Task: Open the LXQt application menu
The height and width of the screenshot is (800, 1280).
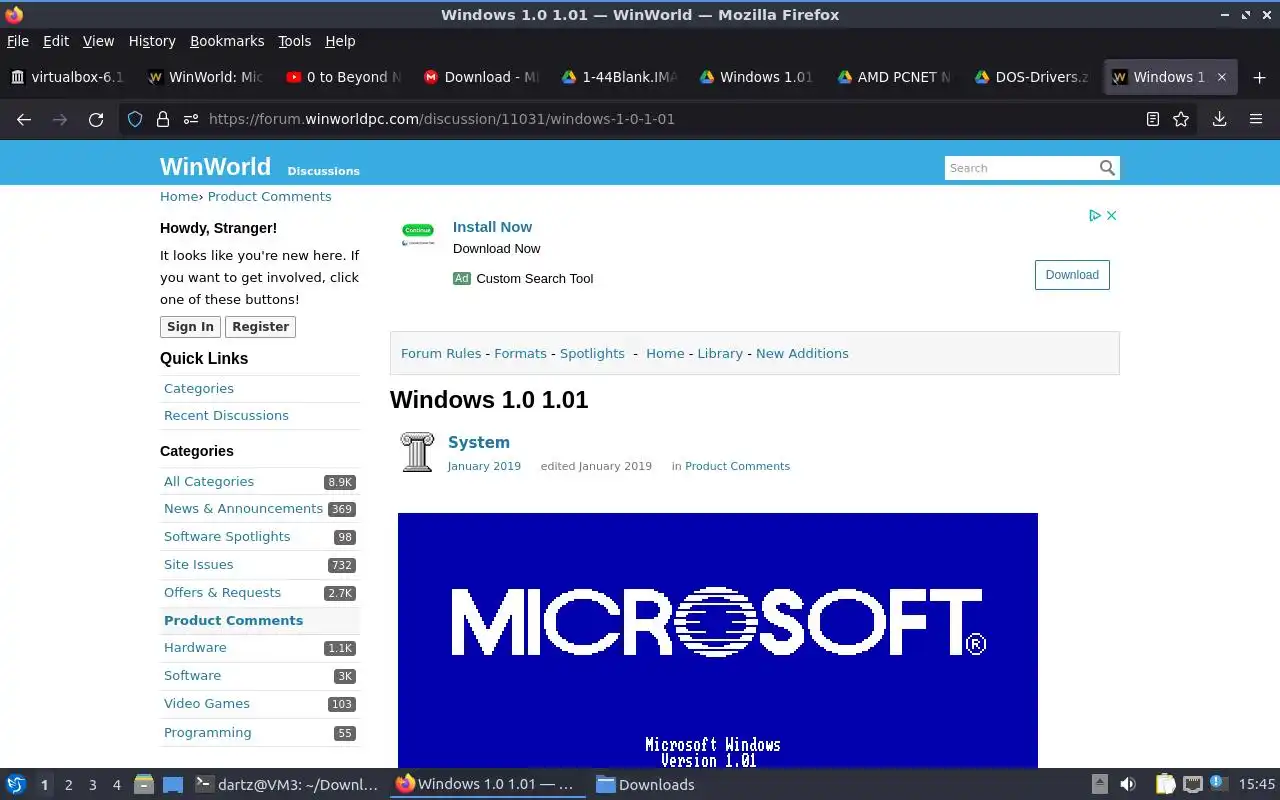Action: click(16, 784)
